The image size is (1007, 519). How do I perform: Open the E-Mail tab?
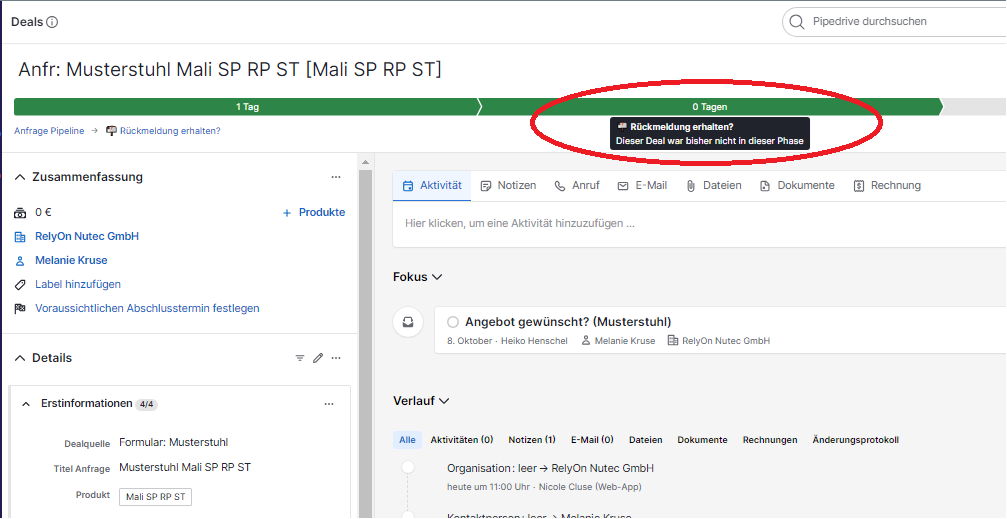pyautogui.click(x=642, y=185)
